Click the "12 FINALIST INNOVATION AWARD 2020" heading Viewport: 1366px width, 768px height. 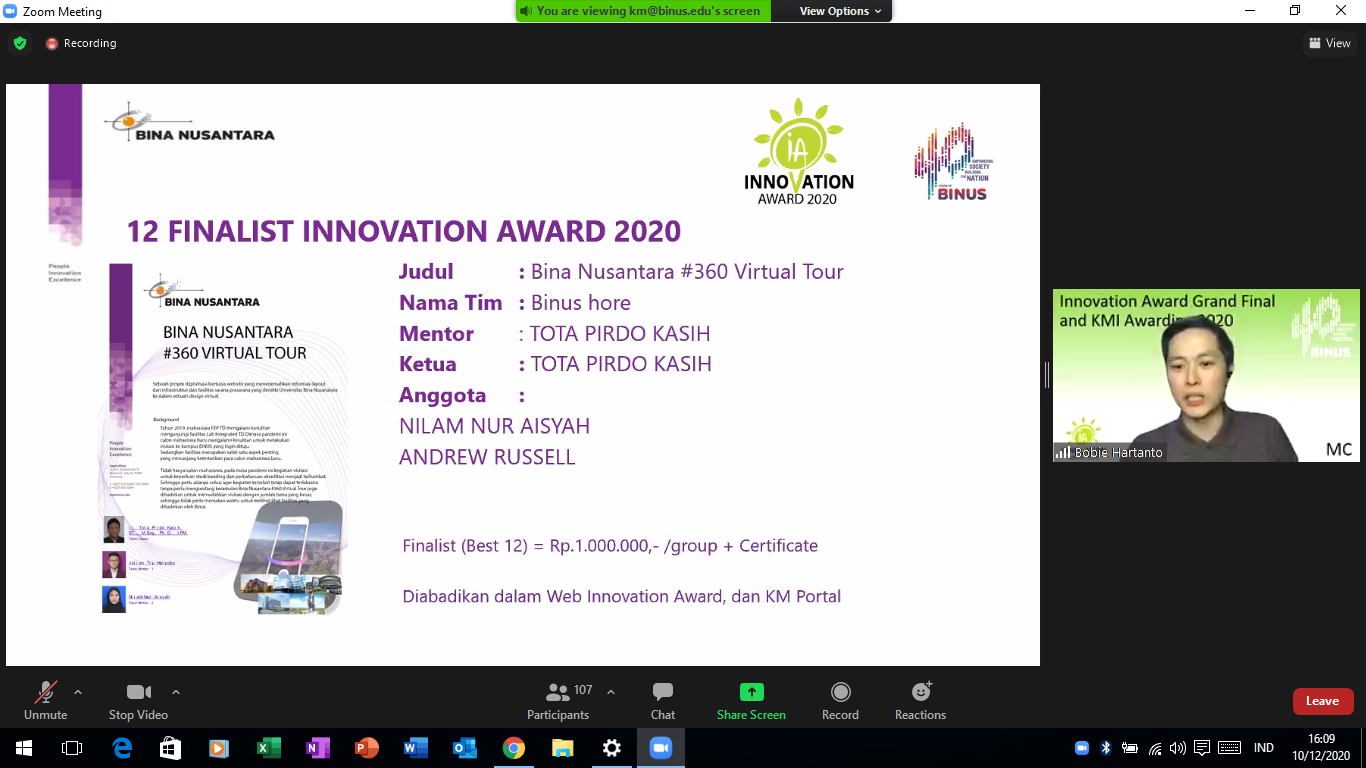[404, 231]
